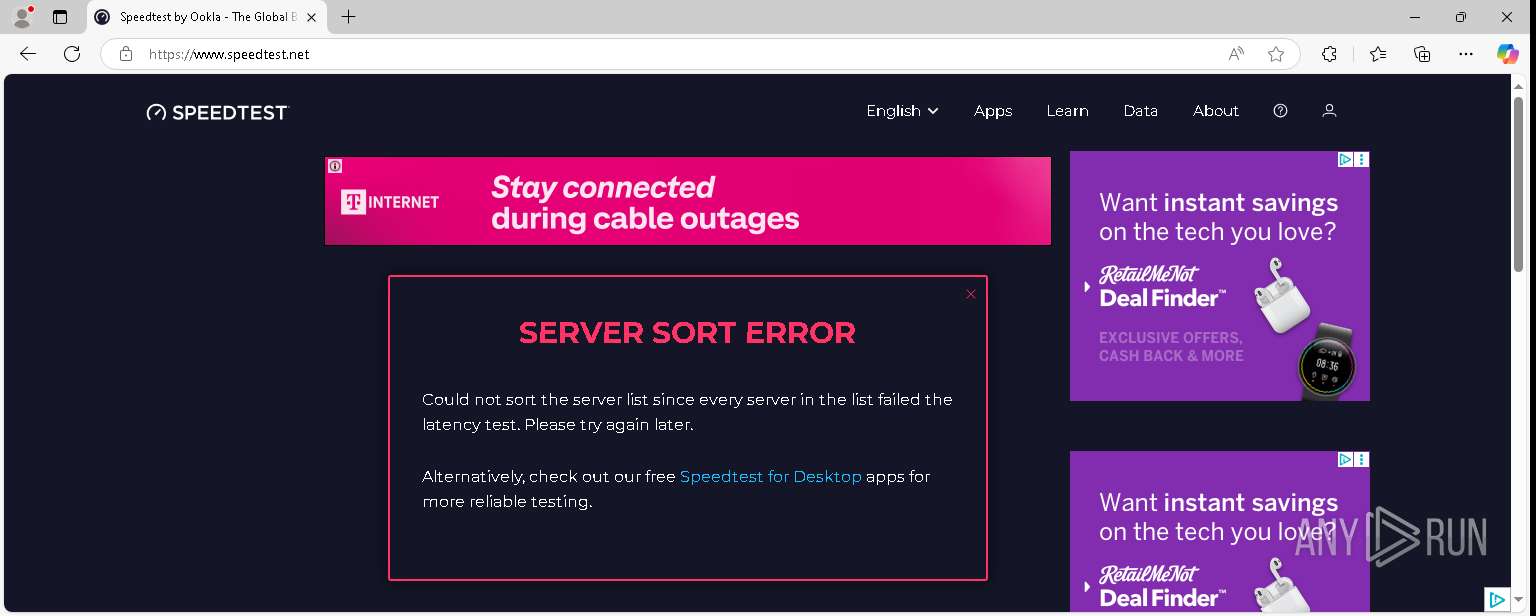Screen dimensions: 1536x616
Task: View site information lock icon
Action: tap(126, 54)
